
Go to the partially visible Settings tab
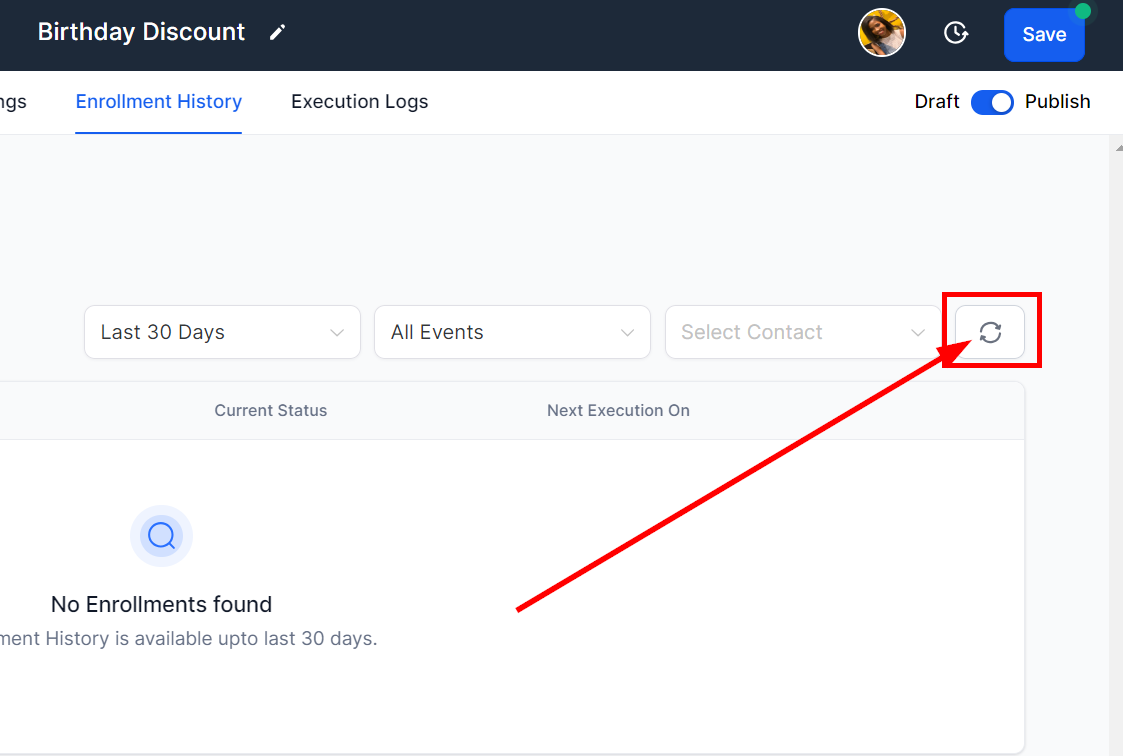pos(13,102)
